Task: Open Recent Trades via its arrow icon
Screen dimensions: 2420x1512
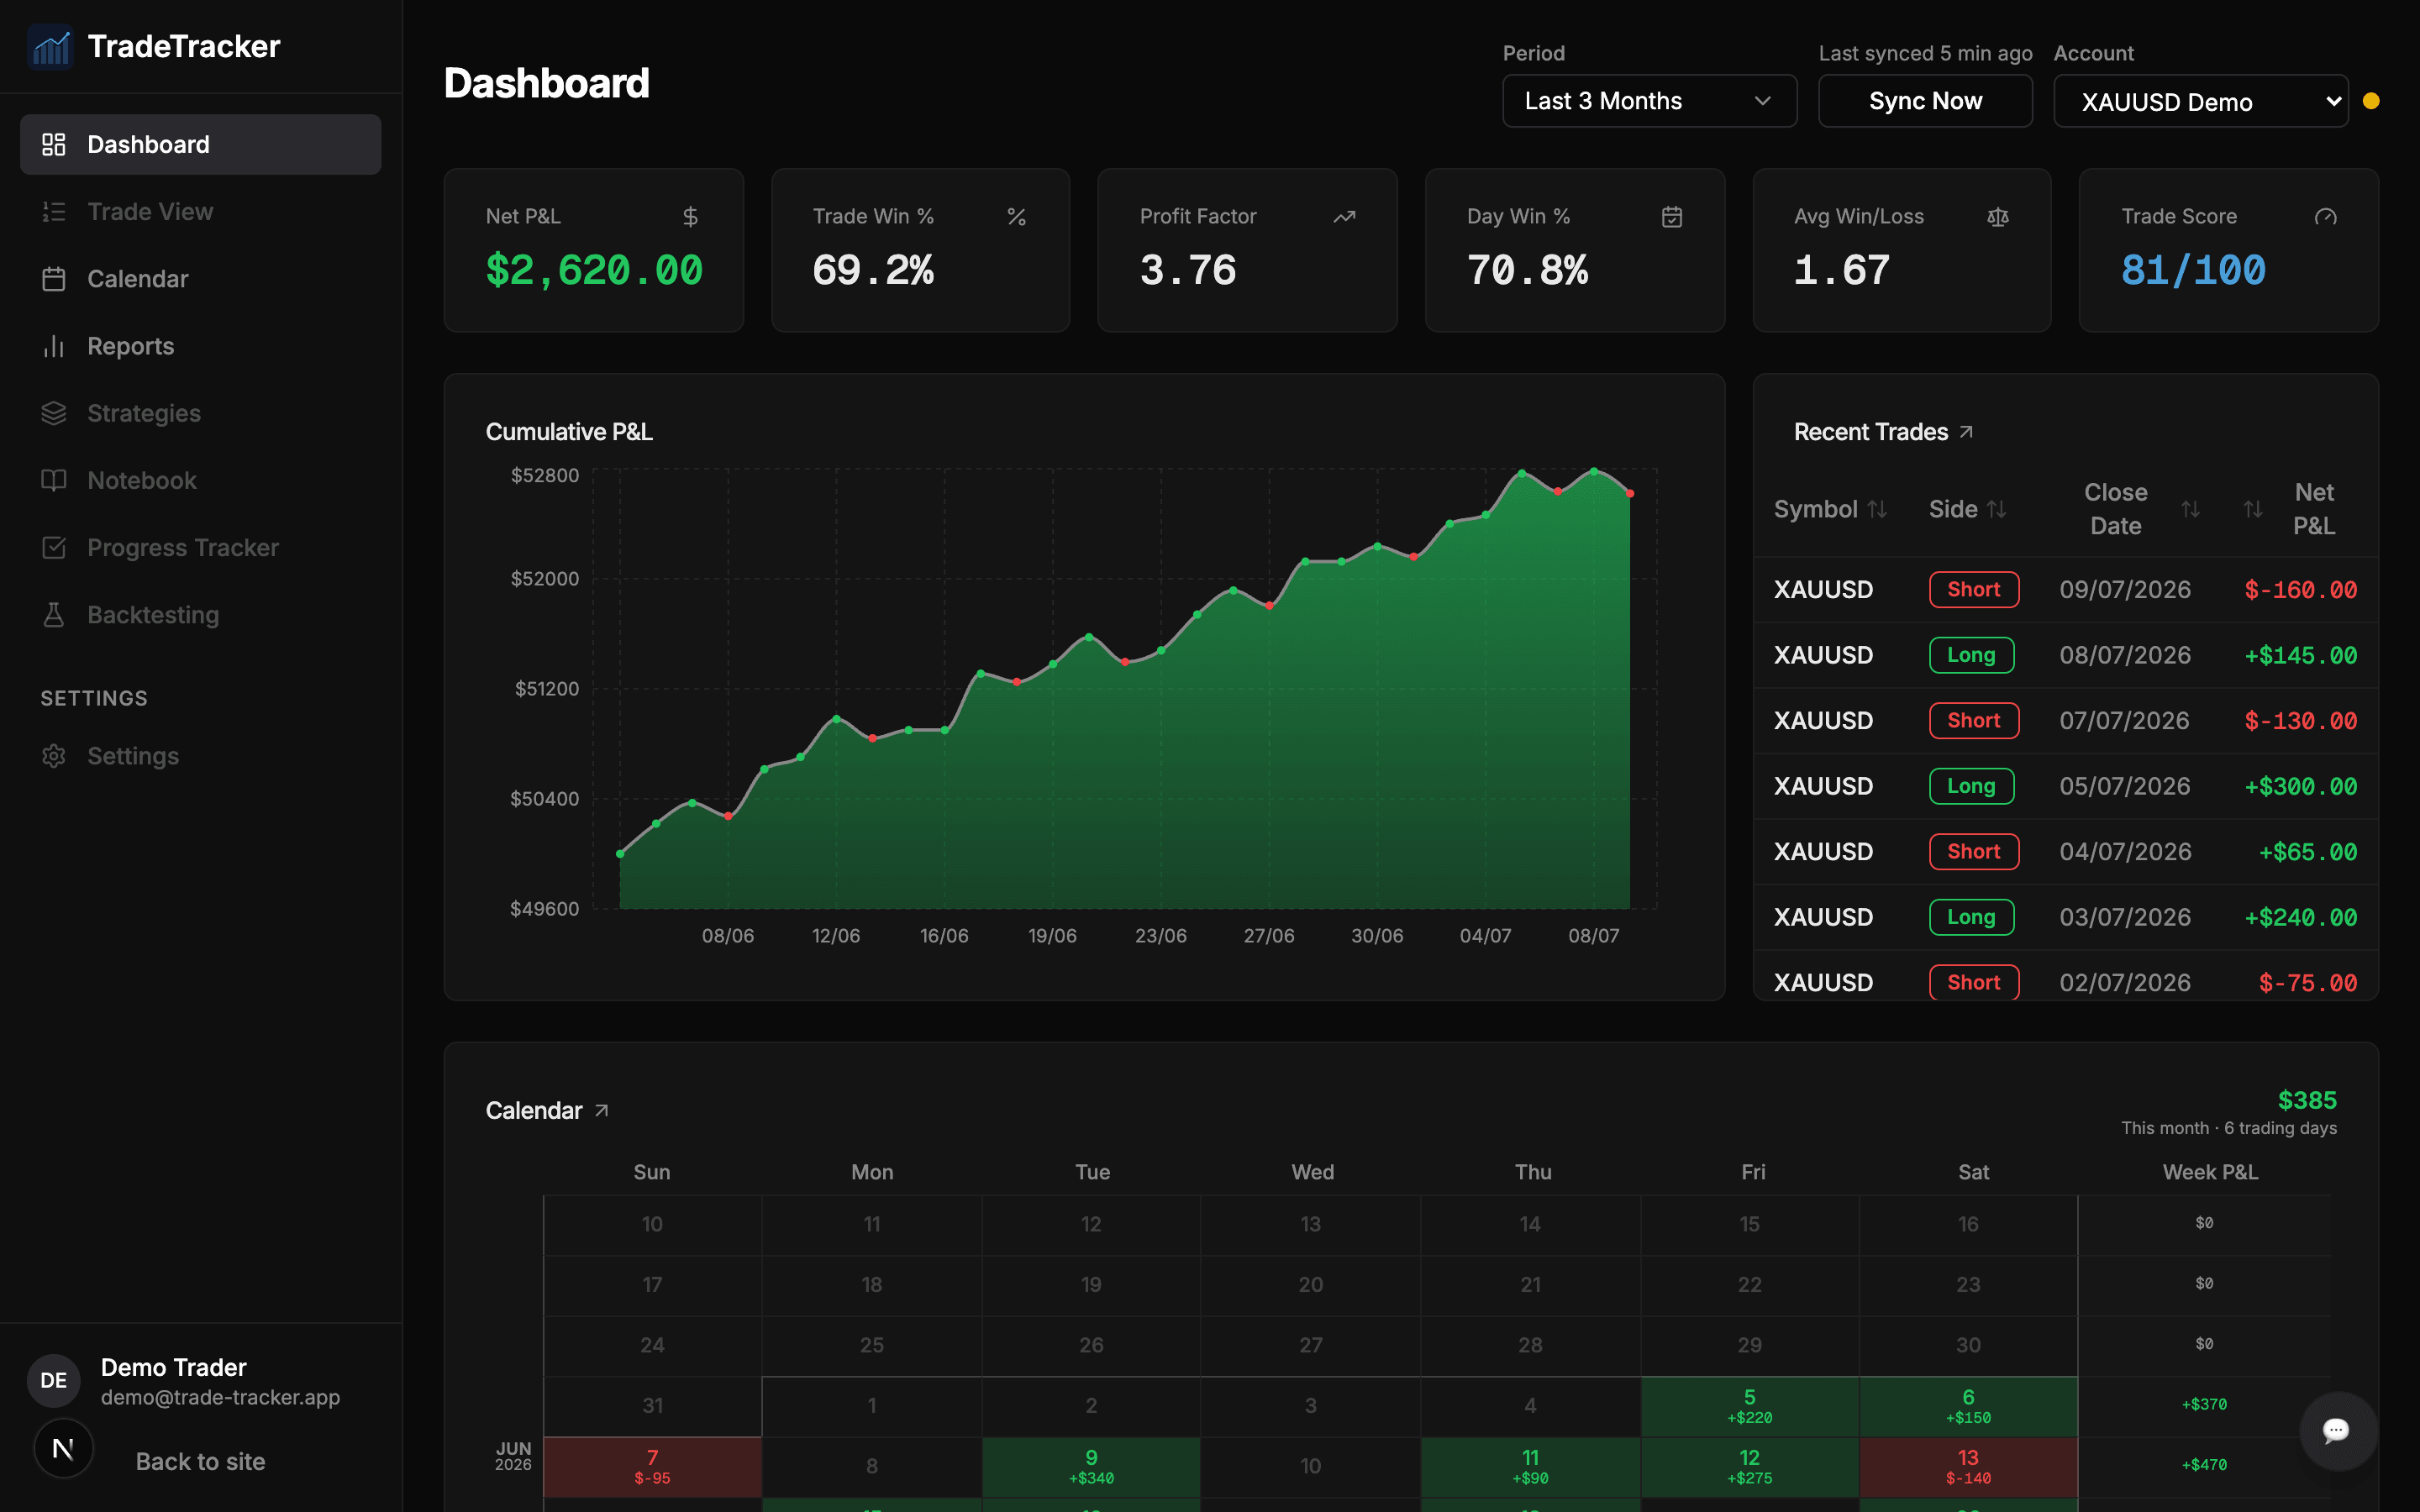Action: [x=1966, y=432]
